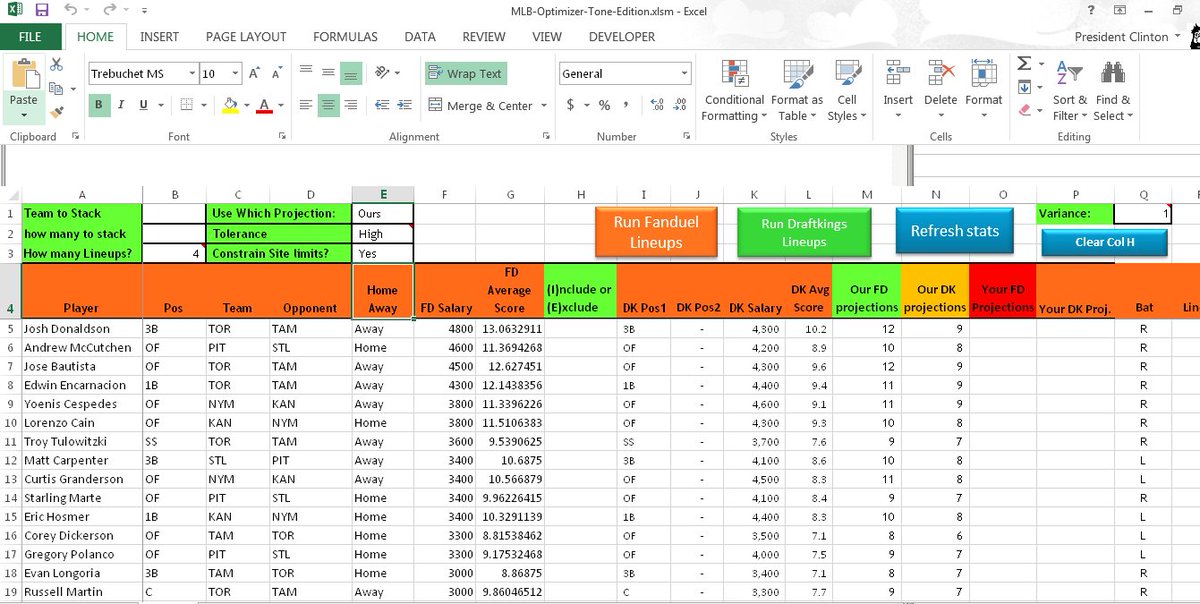
Task: Open Excel Help question mark
Action: coord(1091,10)
